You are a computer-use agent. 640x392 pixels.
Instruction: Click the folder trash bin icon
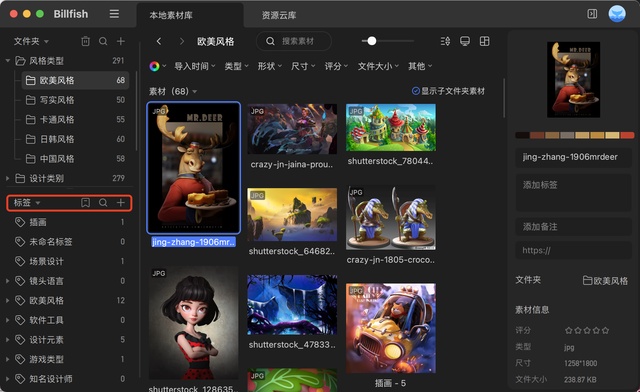pyautogui.click(x=85, y=41)
